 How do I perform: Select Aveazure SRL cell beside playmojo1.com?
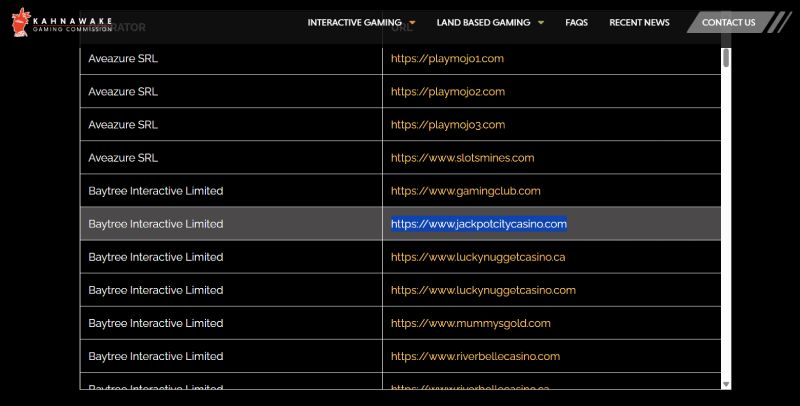pos(231,59)
